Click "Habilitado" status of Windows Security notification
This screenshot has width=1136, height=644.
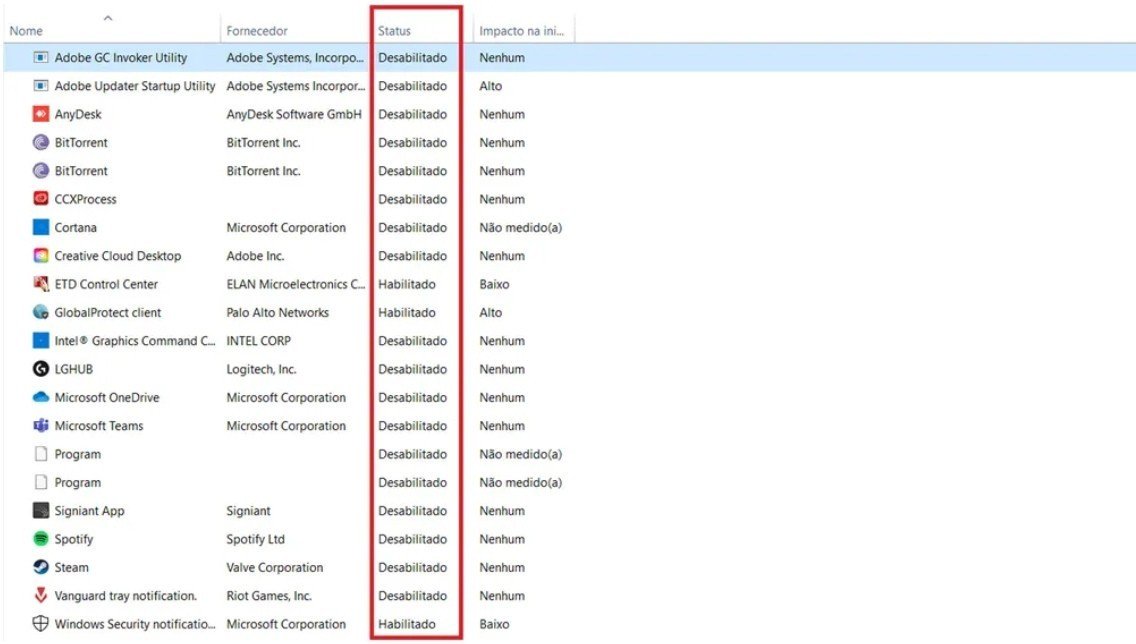tap(407, 623)
